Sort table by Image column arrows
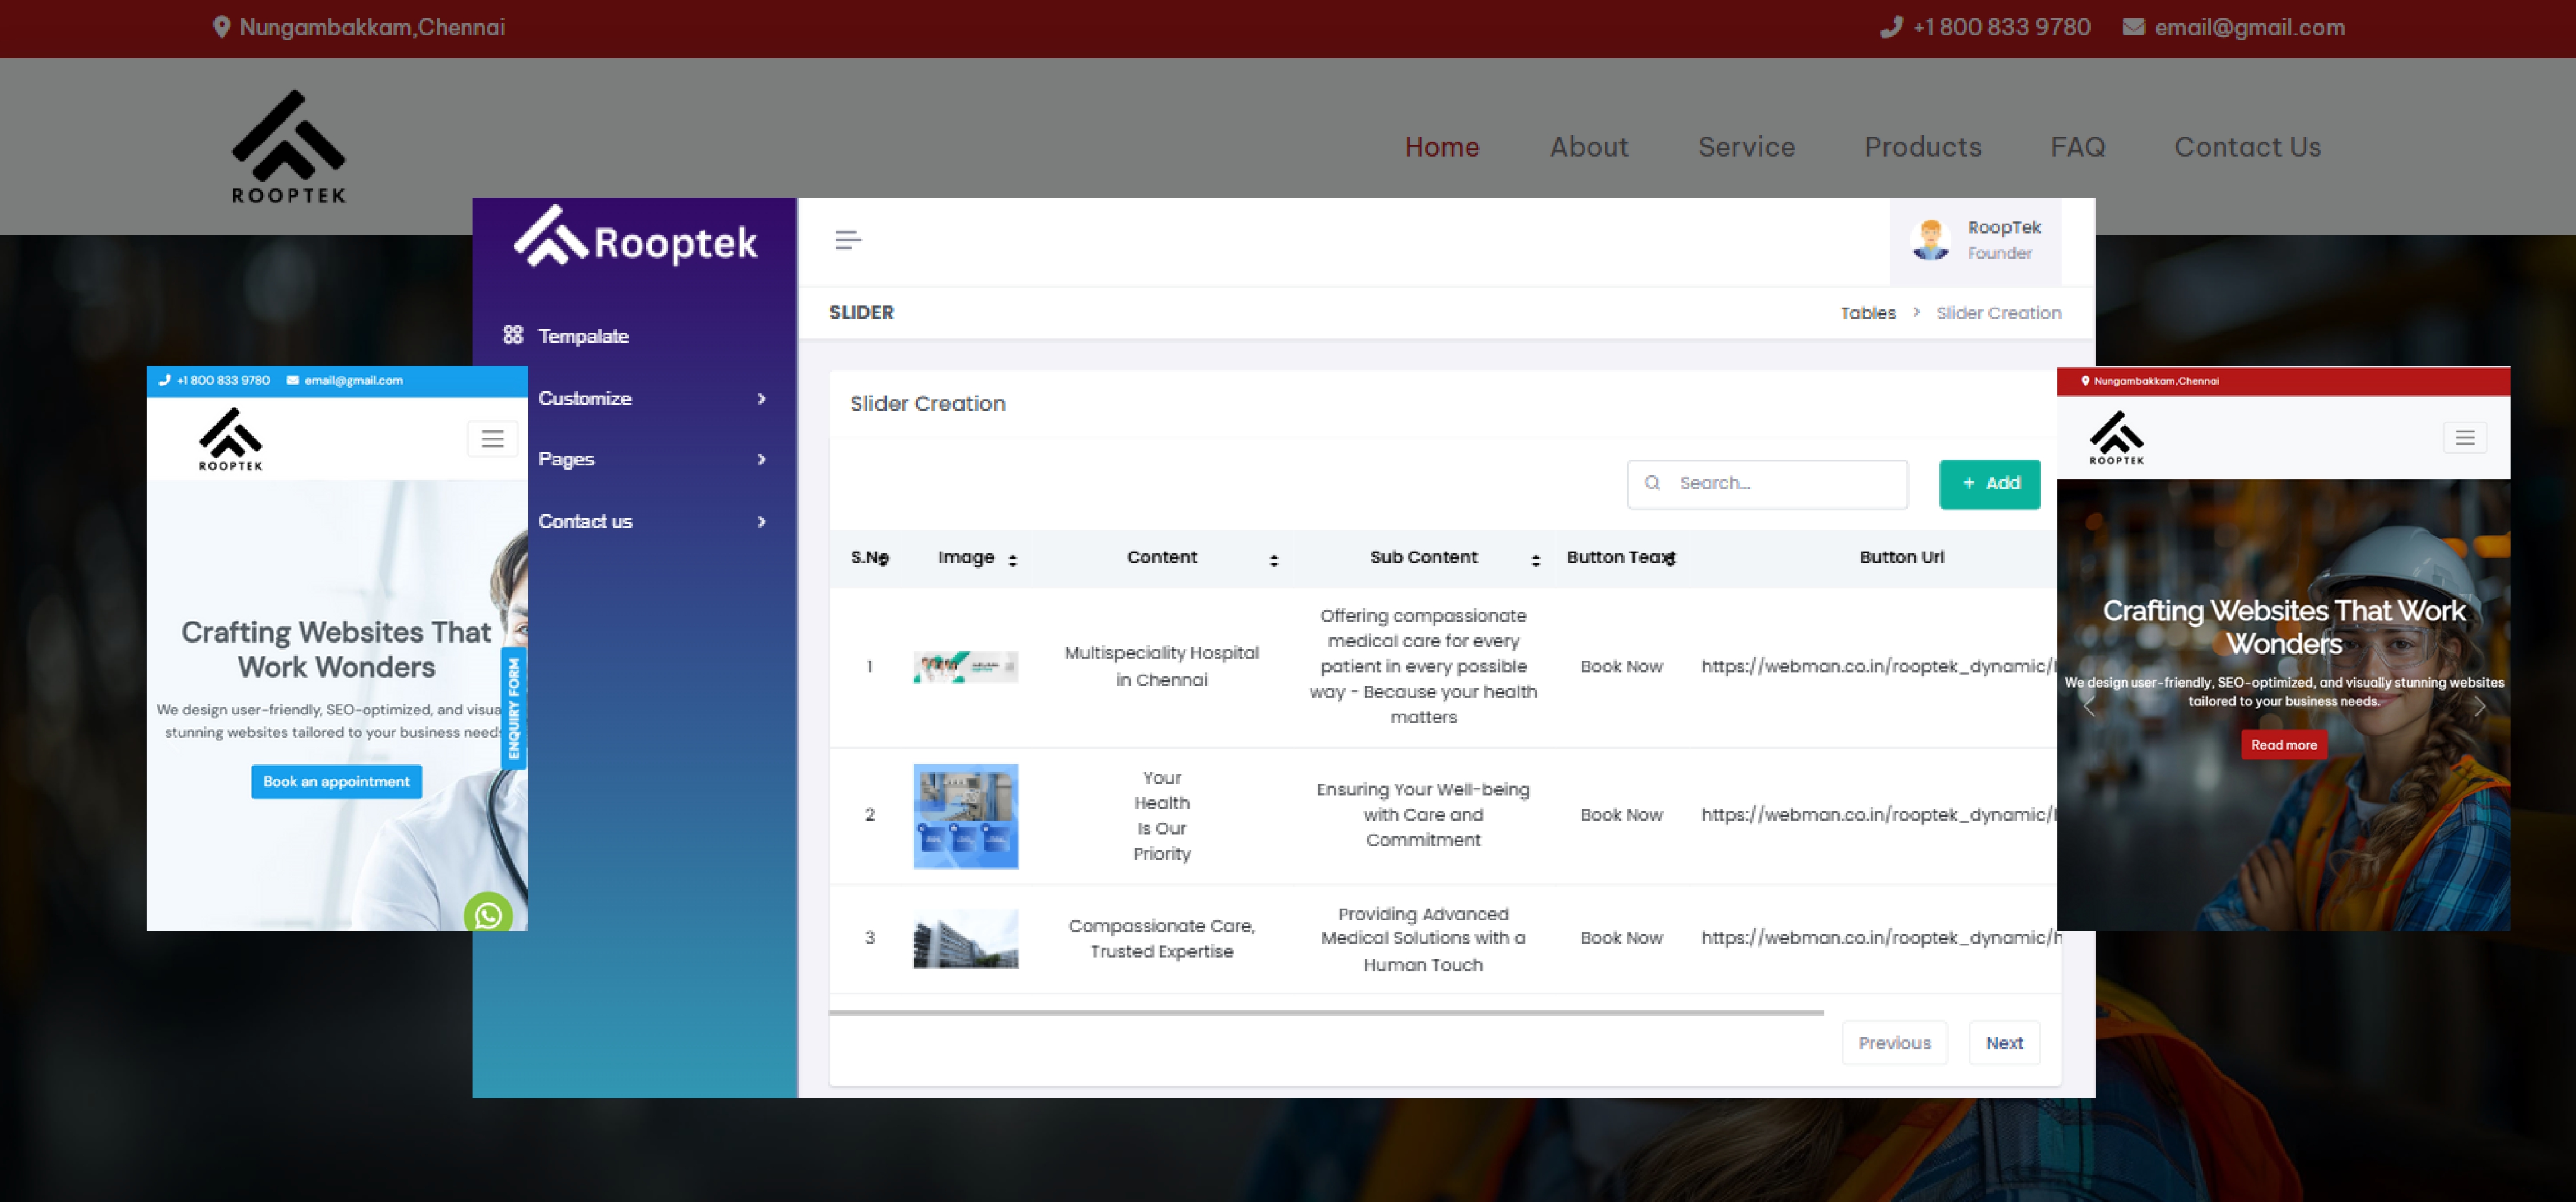The width and height of the screenshot is (2576, 1202). [1012, 560]
